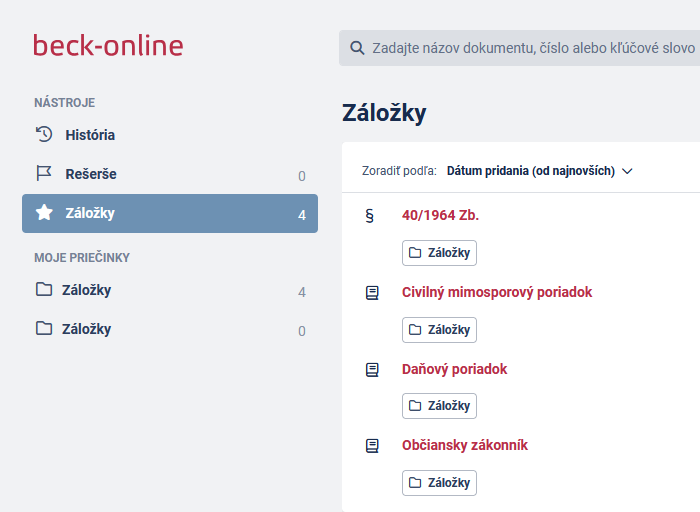Select the first Záložky folder with 4 items

point(170,290)
